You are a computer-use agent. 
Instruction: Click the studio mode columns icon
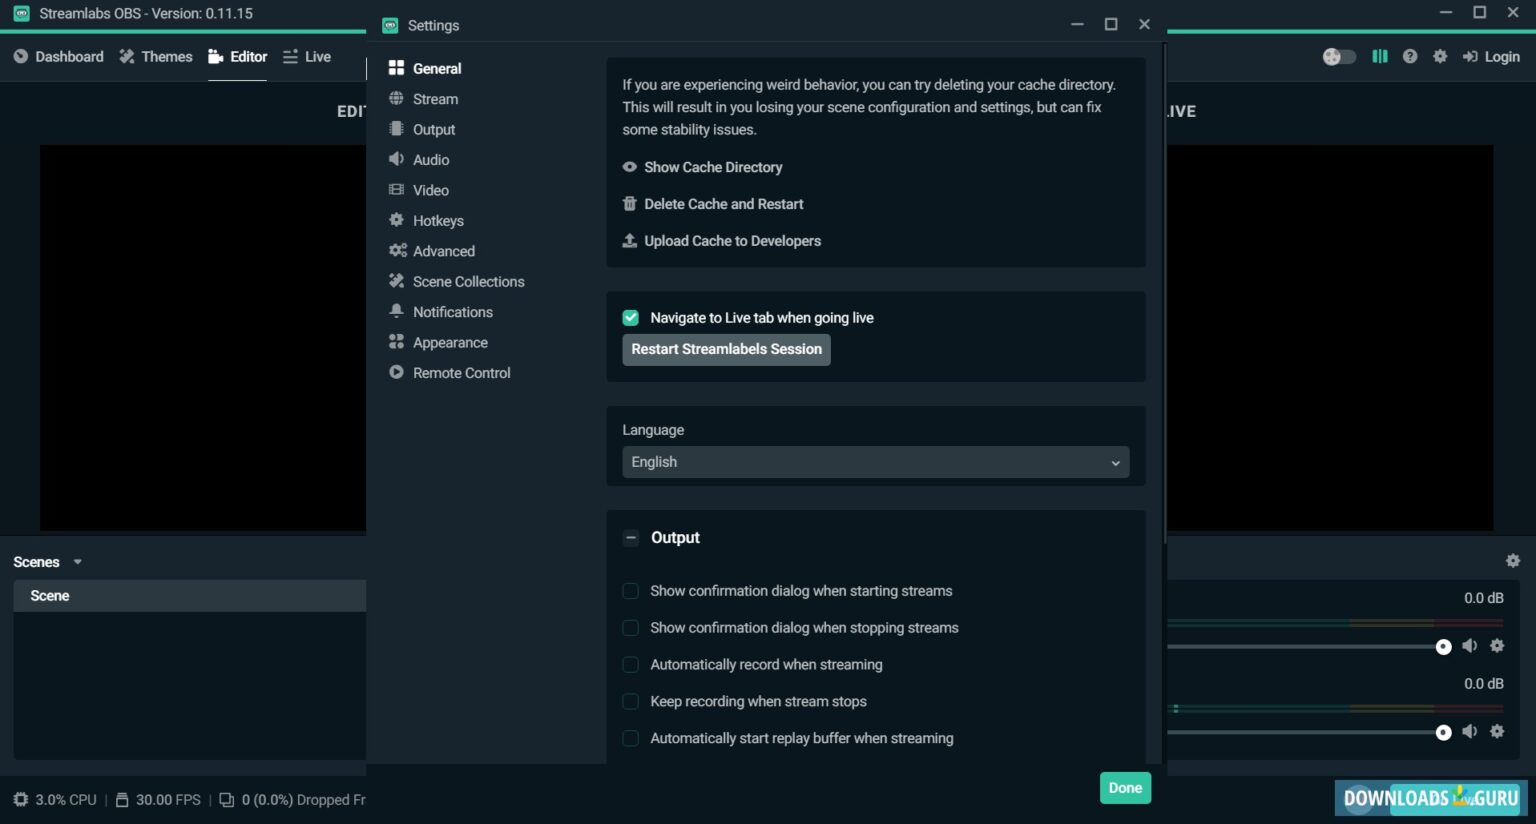click(x=1380, y=57)
